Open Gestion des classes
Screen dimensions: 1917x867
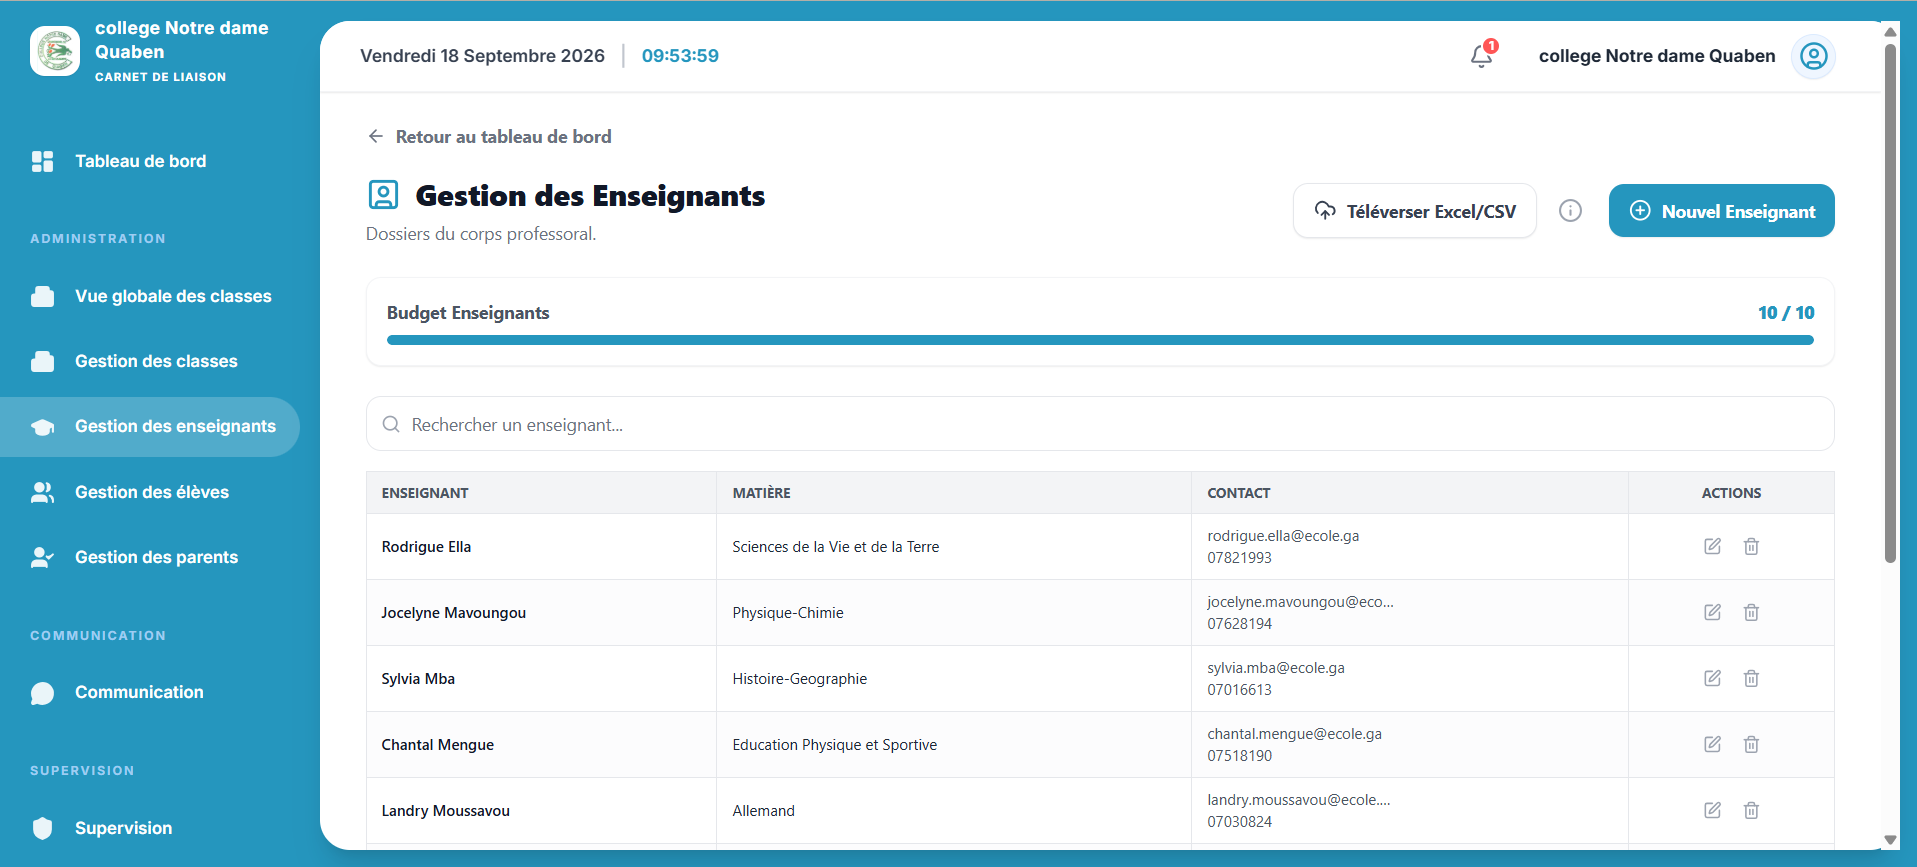[150, 361]
